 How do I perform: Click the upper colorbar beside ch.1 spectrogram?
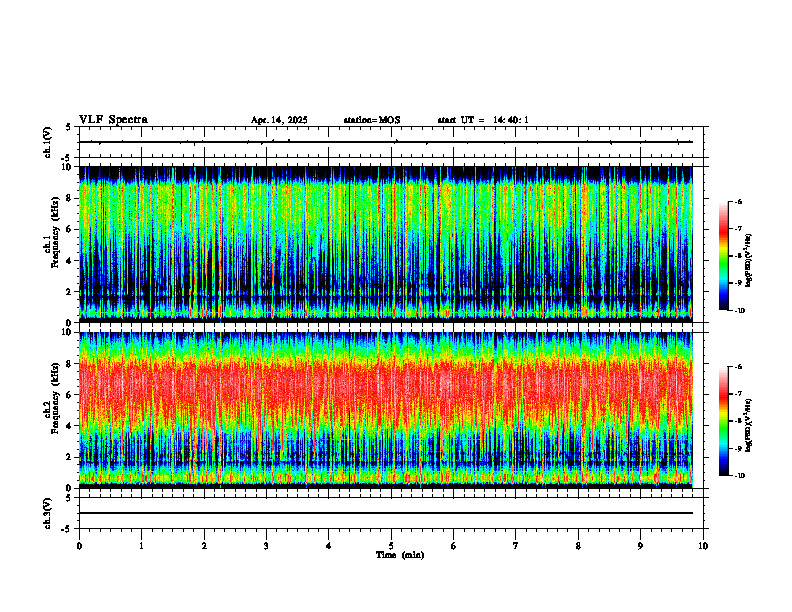click(724, 256)
